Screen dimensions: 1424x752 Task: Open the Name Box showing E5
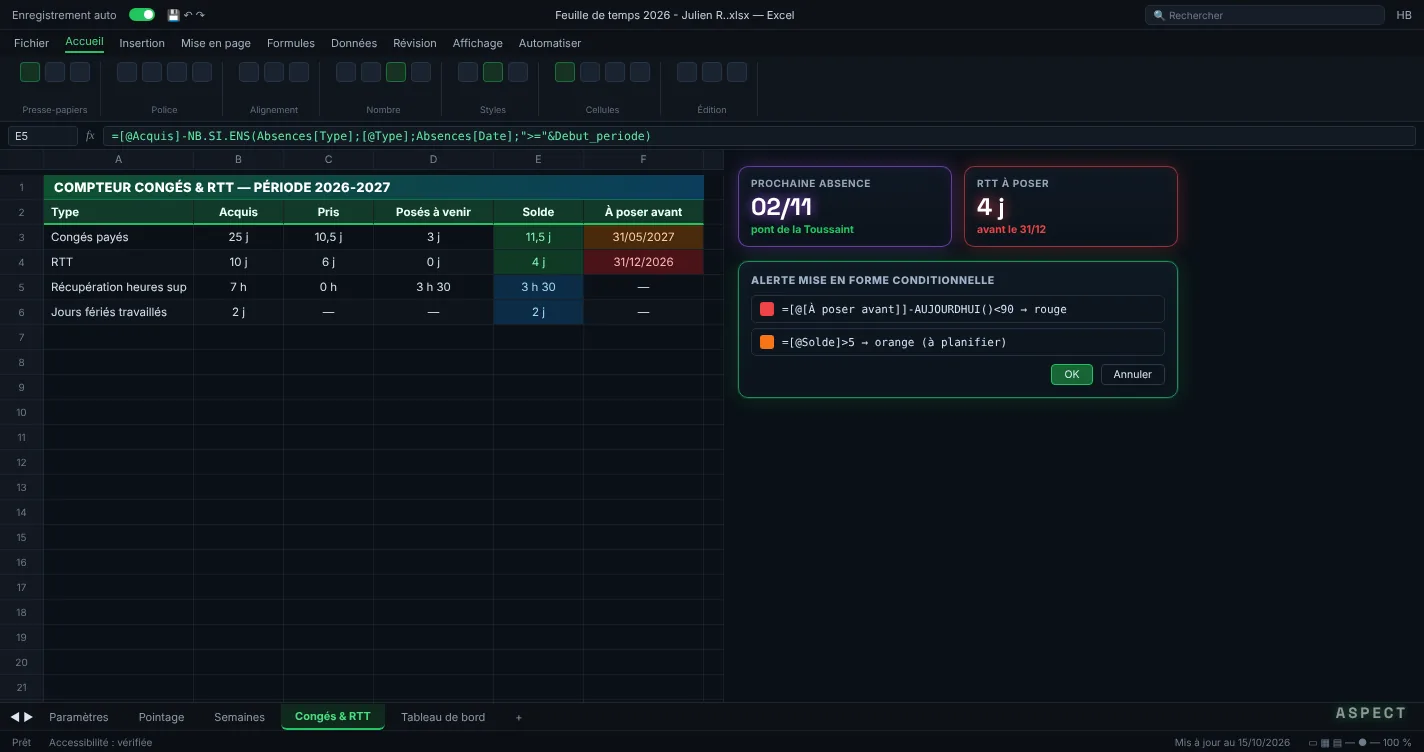click(42, 136)
